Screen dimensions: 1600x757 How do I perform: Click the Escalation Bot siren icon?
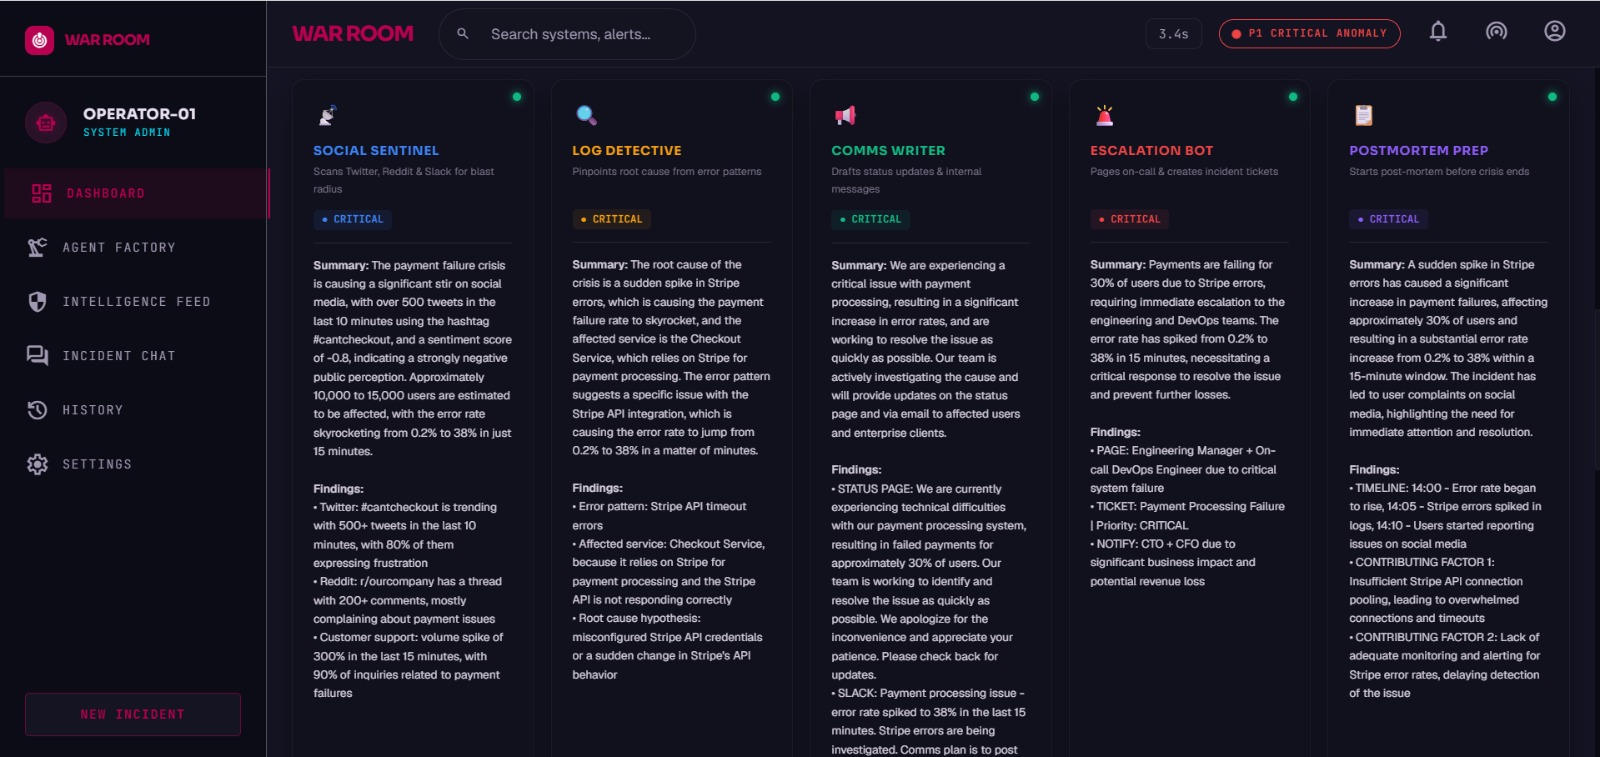(1104, 116)
